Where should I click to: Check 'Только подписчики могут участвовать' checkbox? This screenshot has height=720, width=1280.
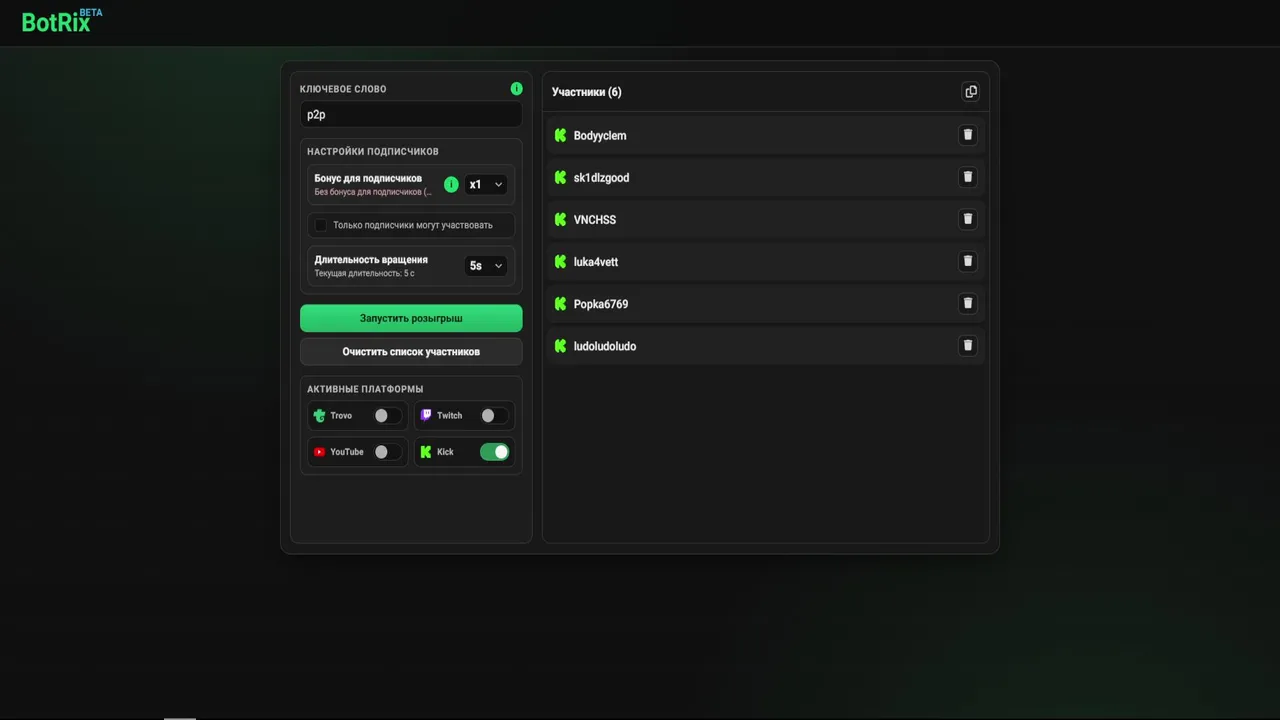tap(321, 225)
